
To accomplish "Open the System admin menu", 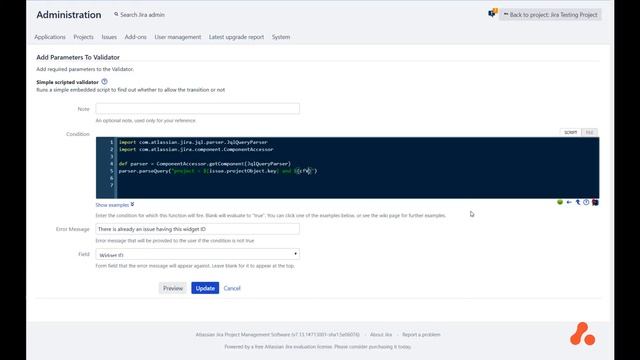I will point(281,37).
